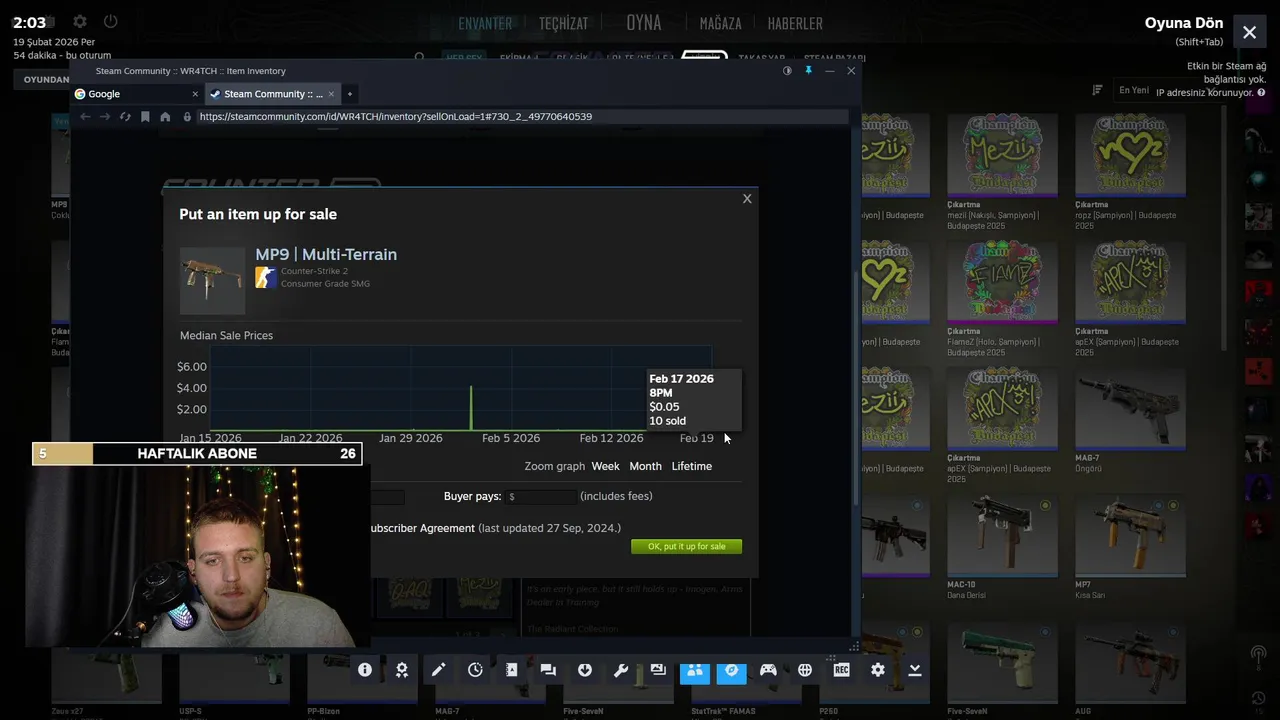Click help question mark beside IP notice
Viewport: 1280px width, 720px height.
tap(1260, 92)
